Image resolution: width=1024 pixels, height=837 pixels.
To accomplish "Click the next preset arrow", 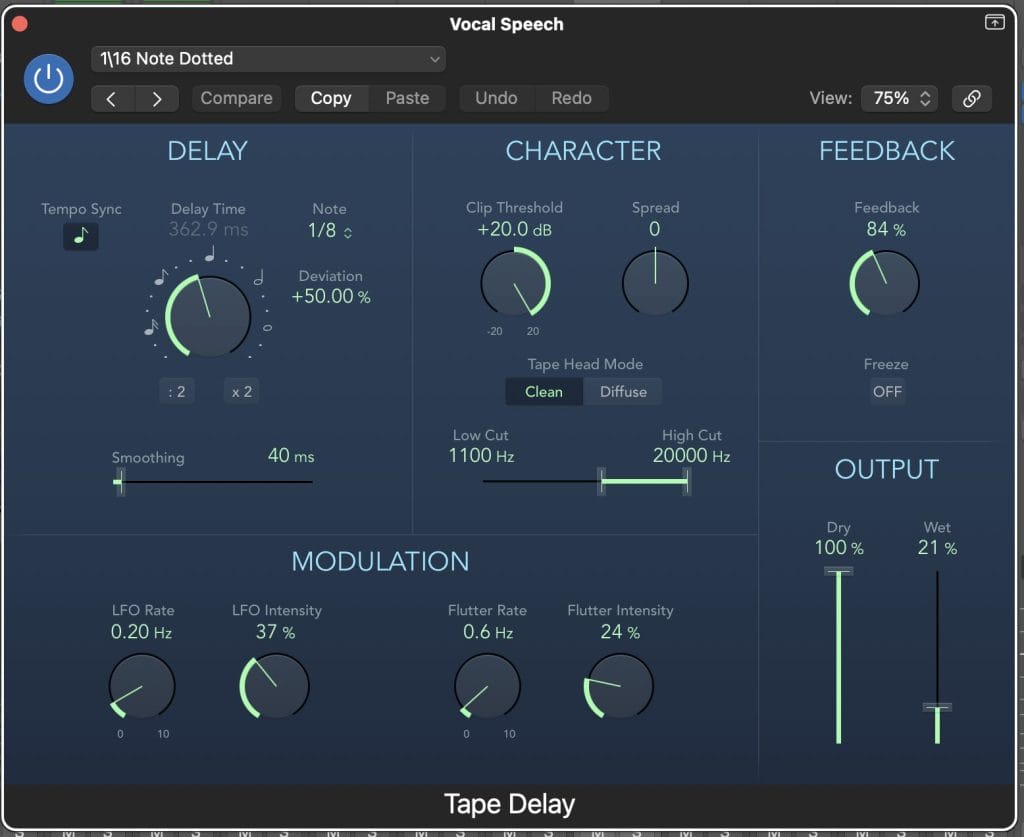I will 156,98.
